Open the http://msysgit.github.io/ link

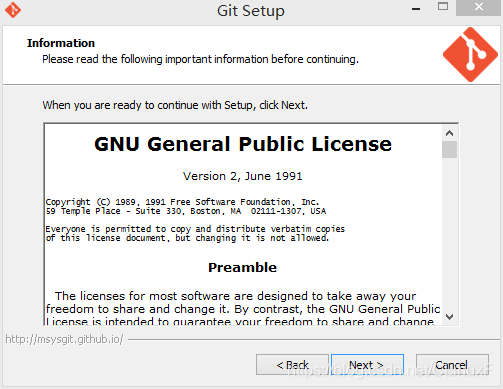(x=64, y=339)
